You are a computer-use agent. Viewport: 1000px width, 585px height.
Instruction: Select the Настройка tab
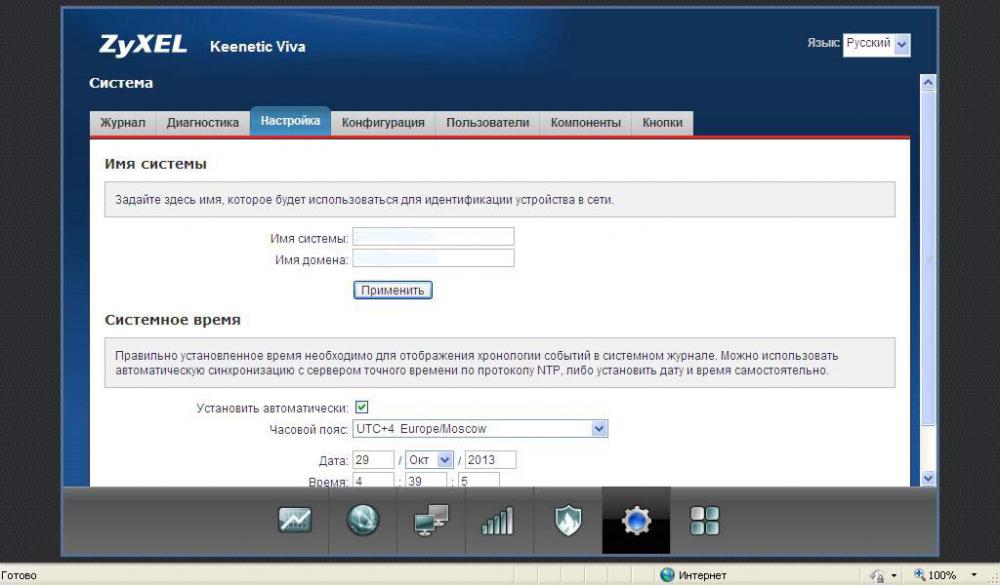click(290, 121)
